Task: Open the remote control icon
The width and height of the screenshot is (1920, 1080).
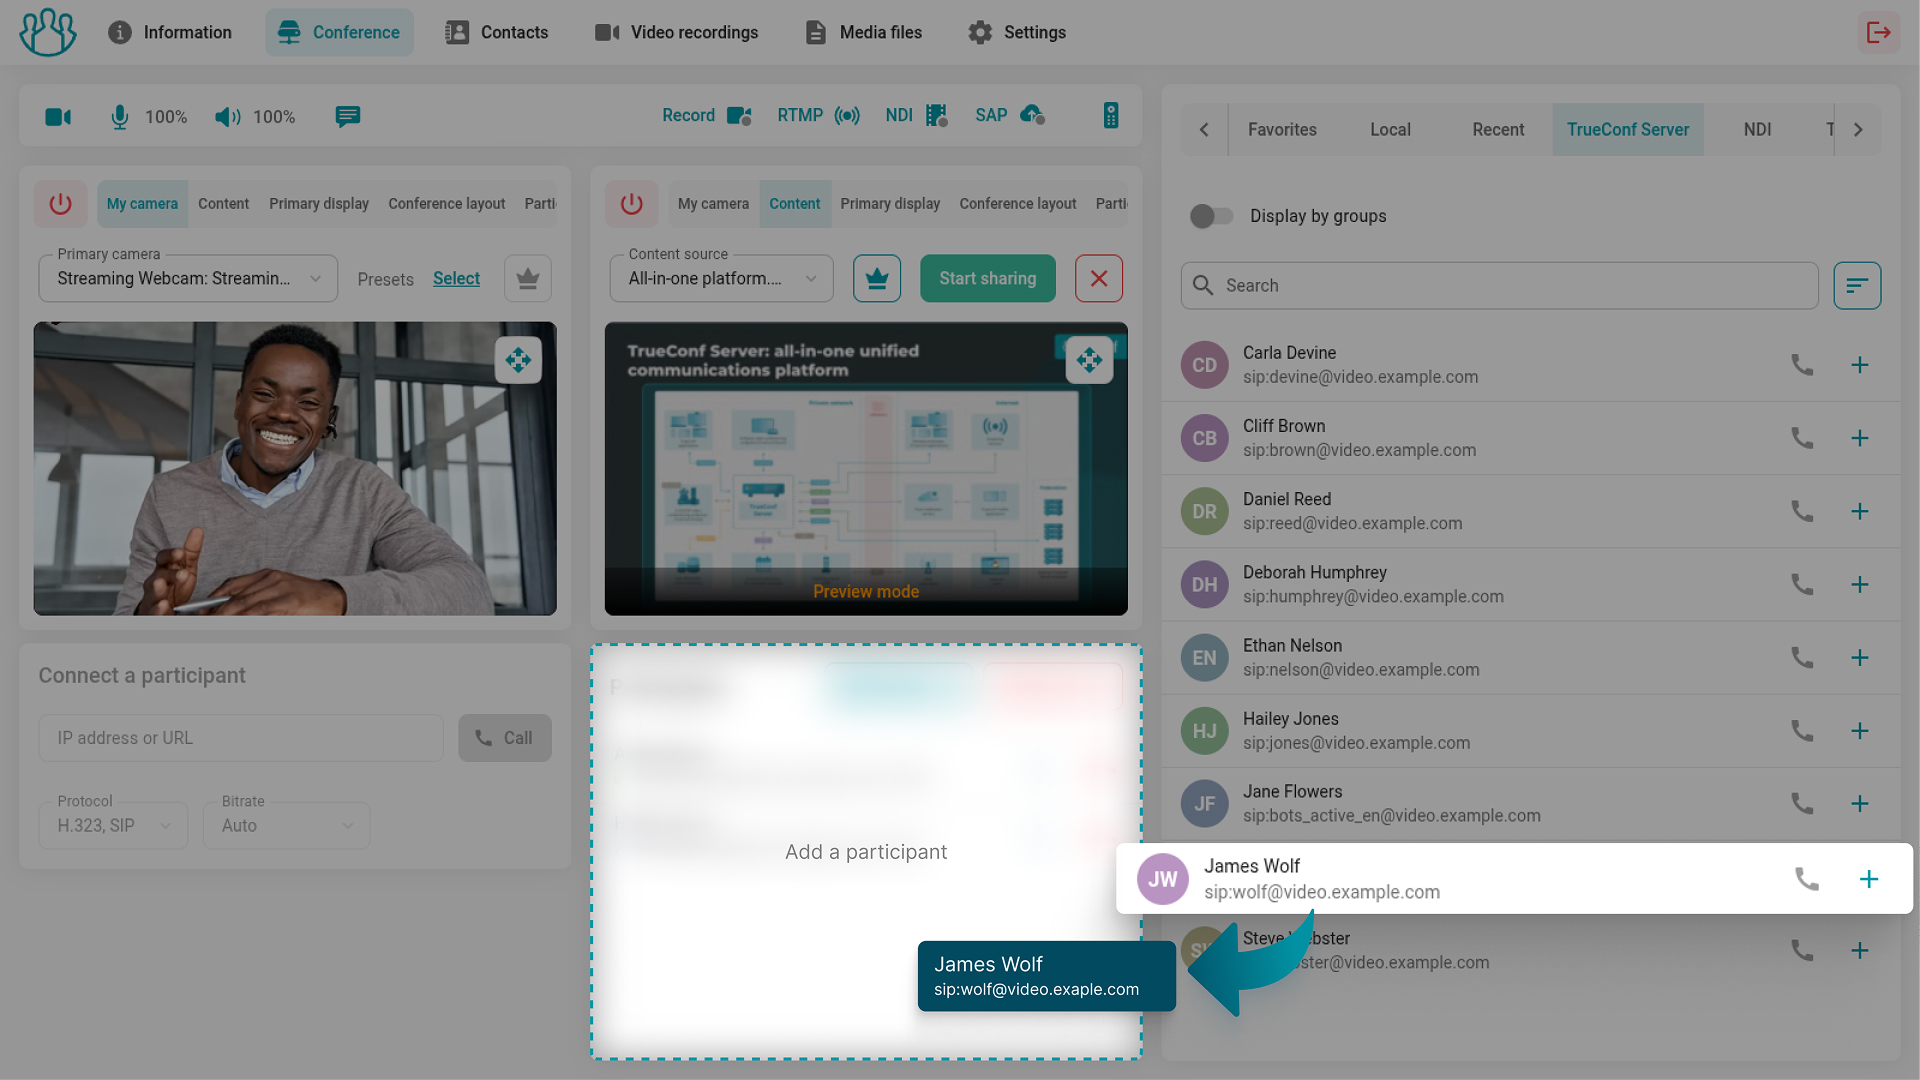Action: (1111, 116)
